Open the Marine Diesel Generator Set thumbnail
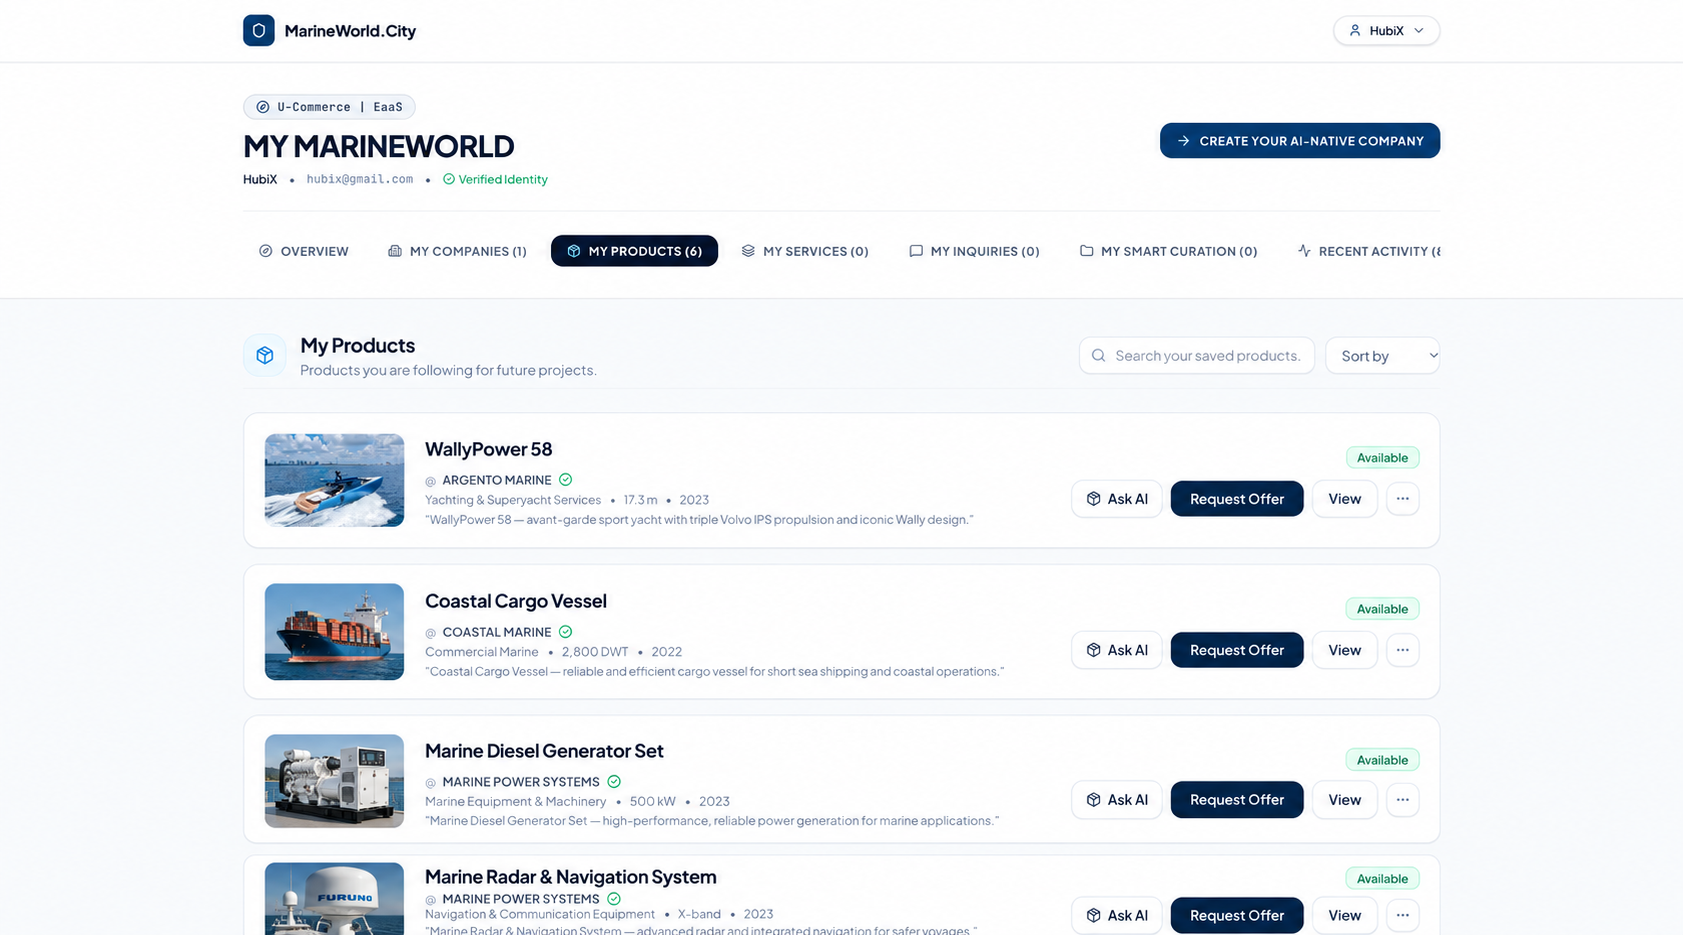 tap(334, 781)
